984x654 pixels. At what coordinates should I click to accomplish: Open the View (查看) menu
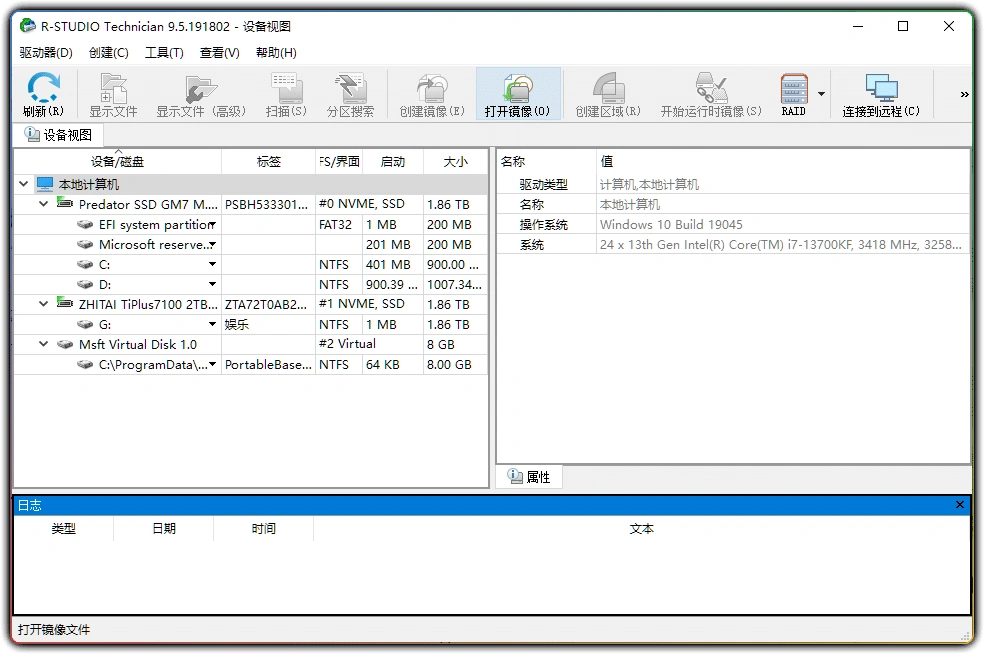pos(219,53)
